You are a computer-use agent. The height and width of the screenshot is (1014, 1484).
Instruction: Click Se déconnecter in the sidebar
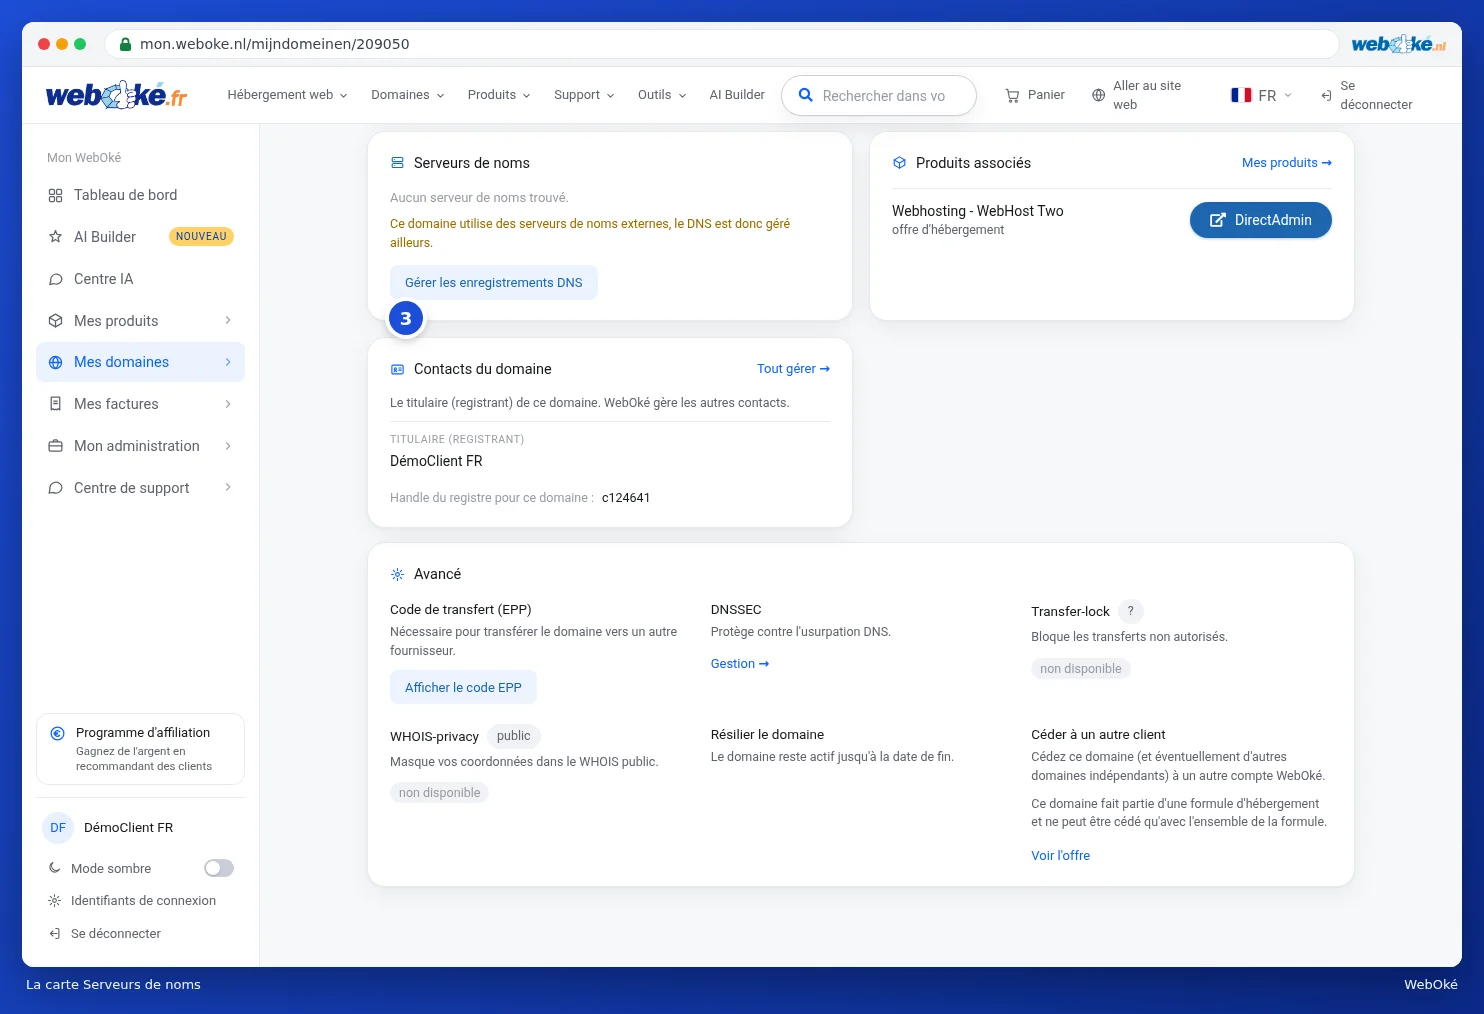pos(116,934)
